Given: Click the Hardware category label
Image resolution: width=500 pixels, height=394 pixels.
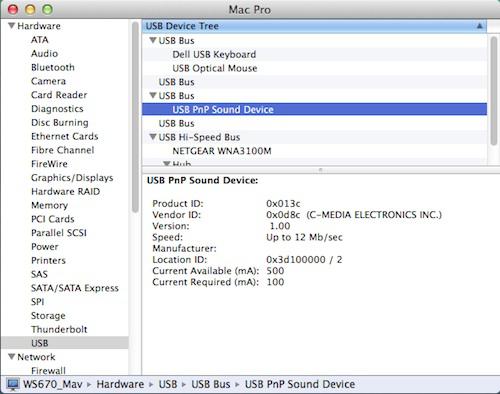Looking at the screenshot, I should point(39,26).
